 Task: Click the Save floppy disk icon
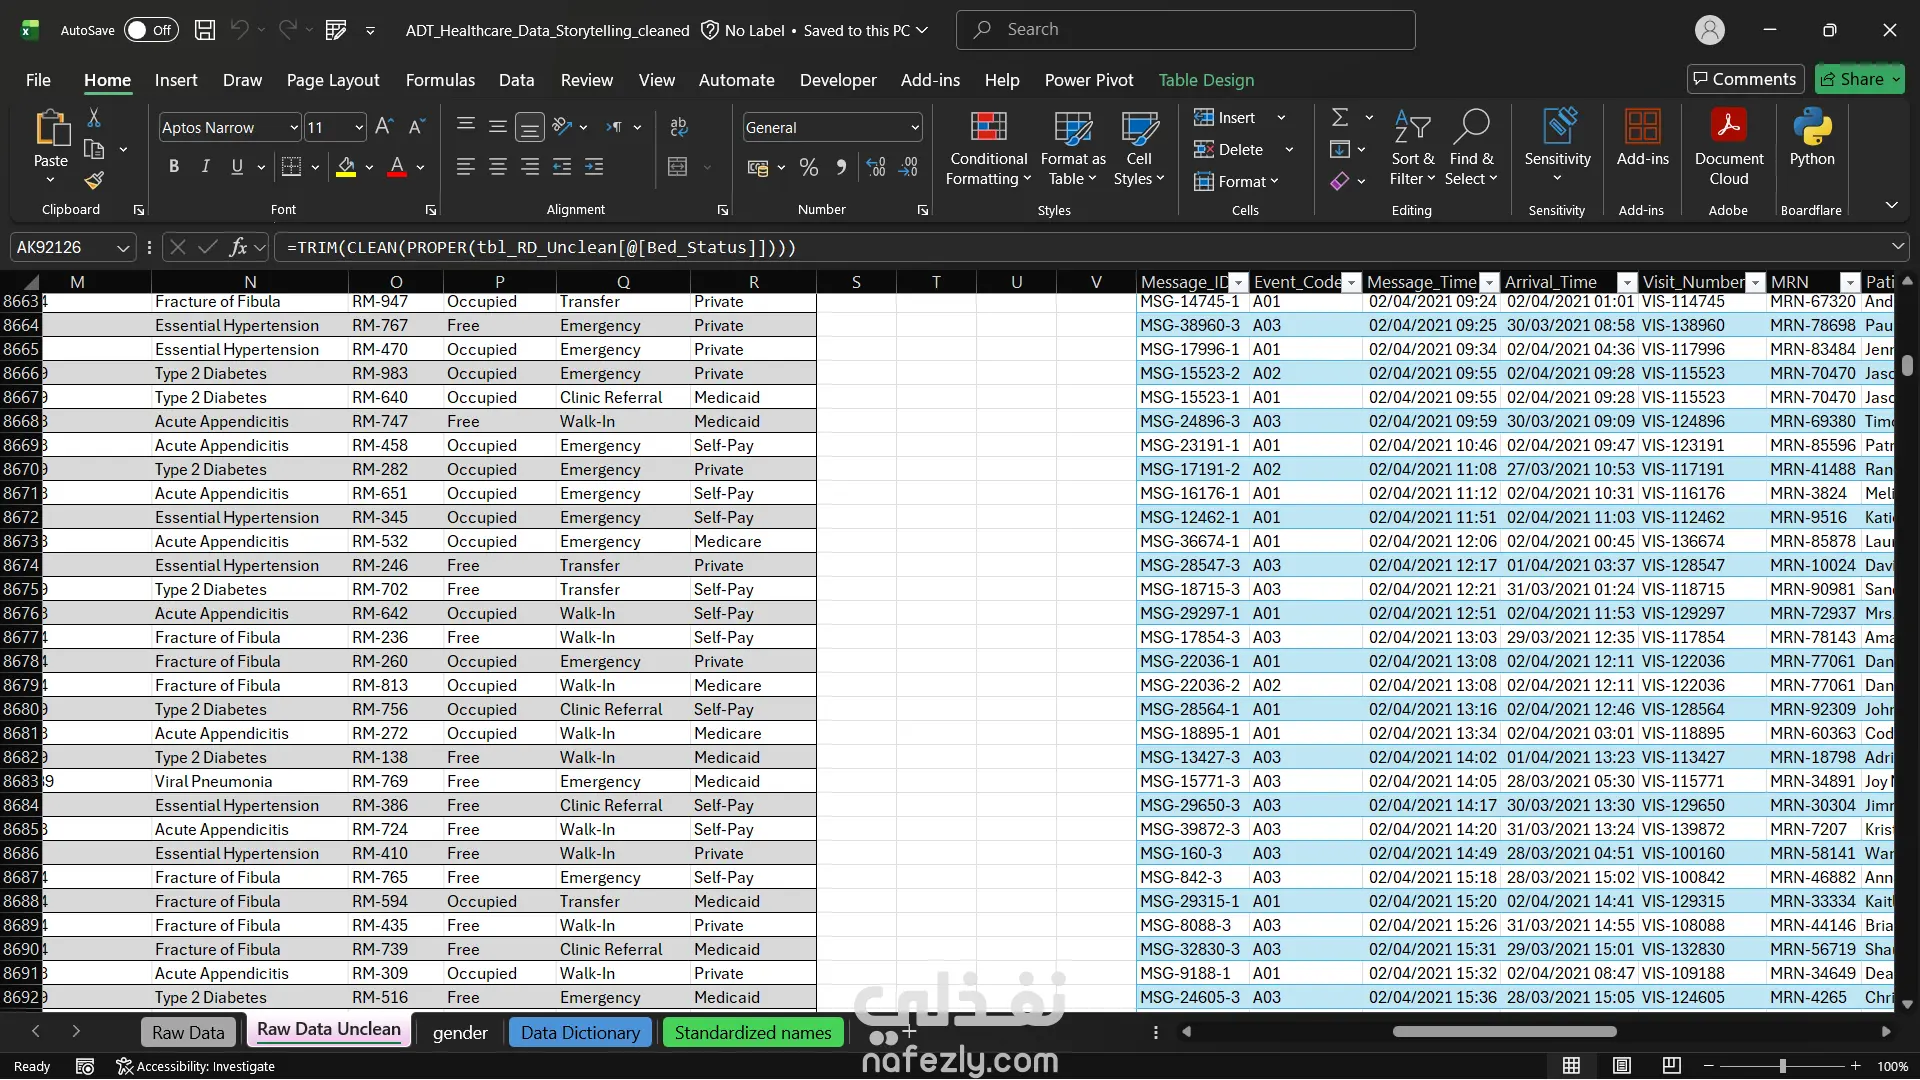[205, 30]
